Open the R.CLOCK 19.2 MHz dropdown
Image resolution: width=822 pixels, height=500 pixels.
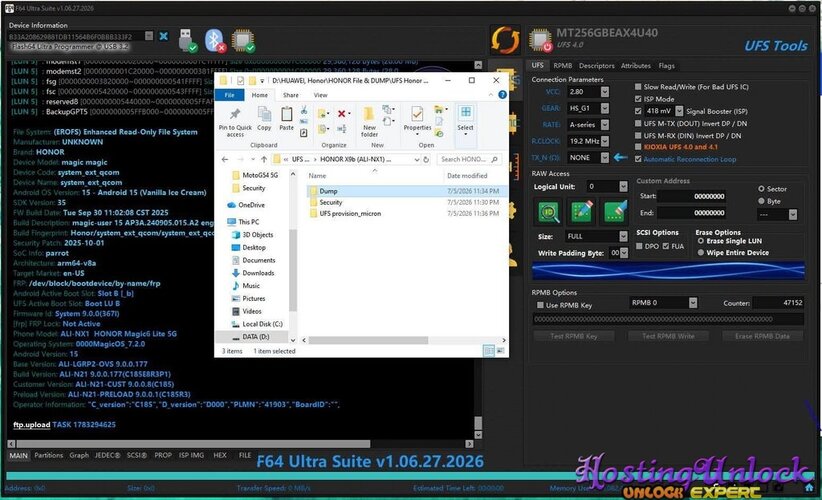[604, 141]
